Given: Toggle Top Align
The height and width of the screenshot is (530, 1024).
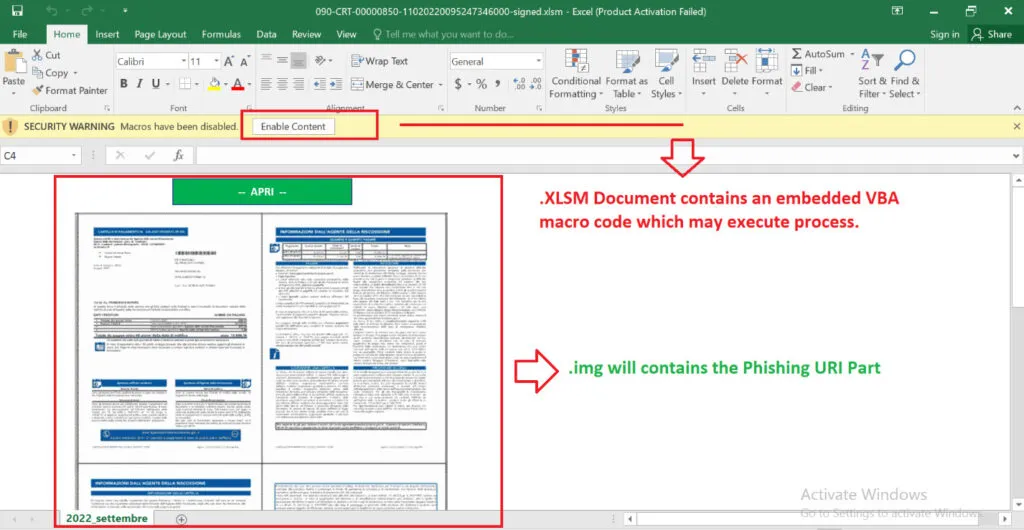Looking at the screenshot, I should point(266,60).
